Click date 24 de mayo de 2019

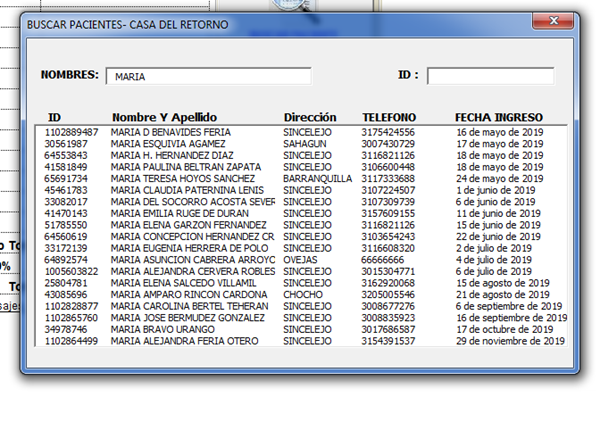click(500, 179)
